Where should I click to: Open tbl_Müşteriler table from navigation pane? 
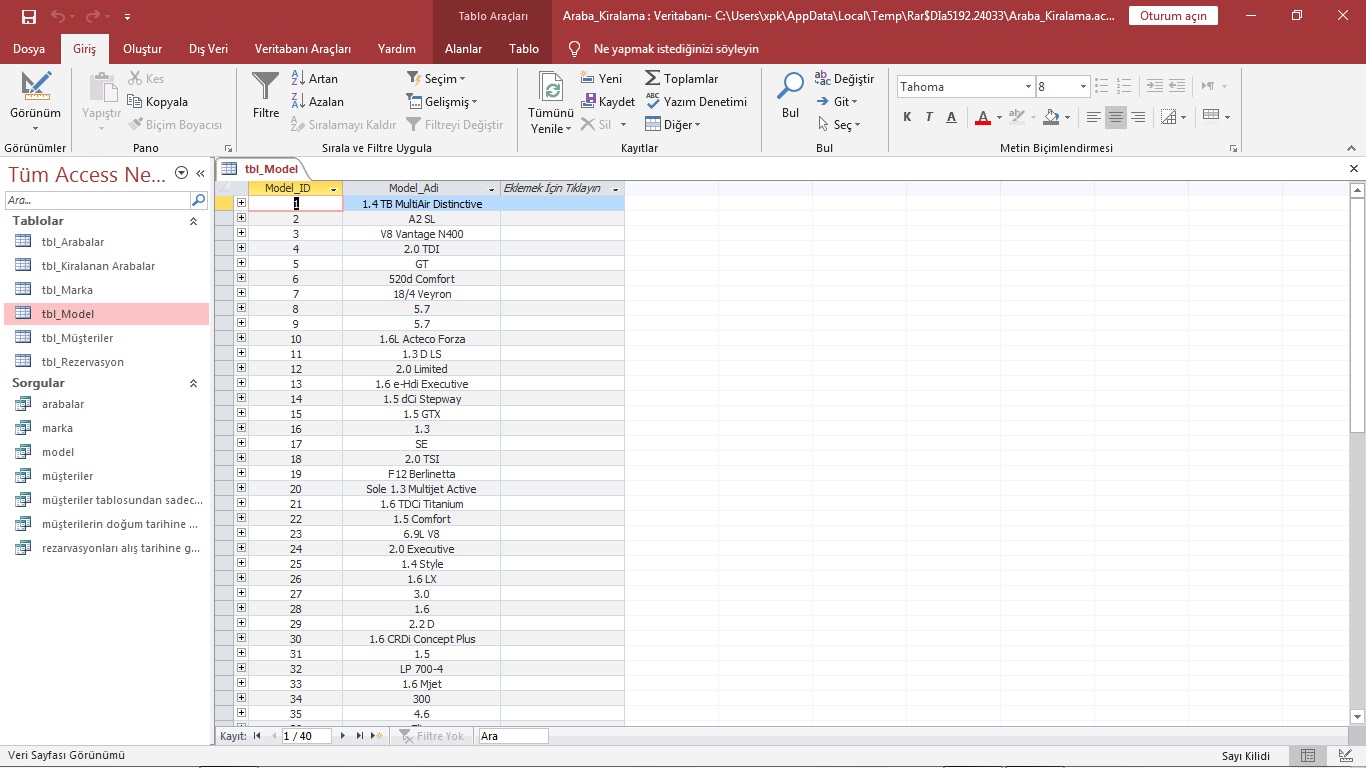77,338
